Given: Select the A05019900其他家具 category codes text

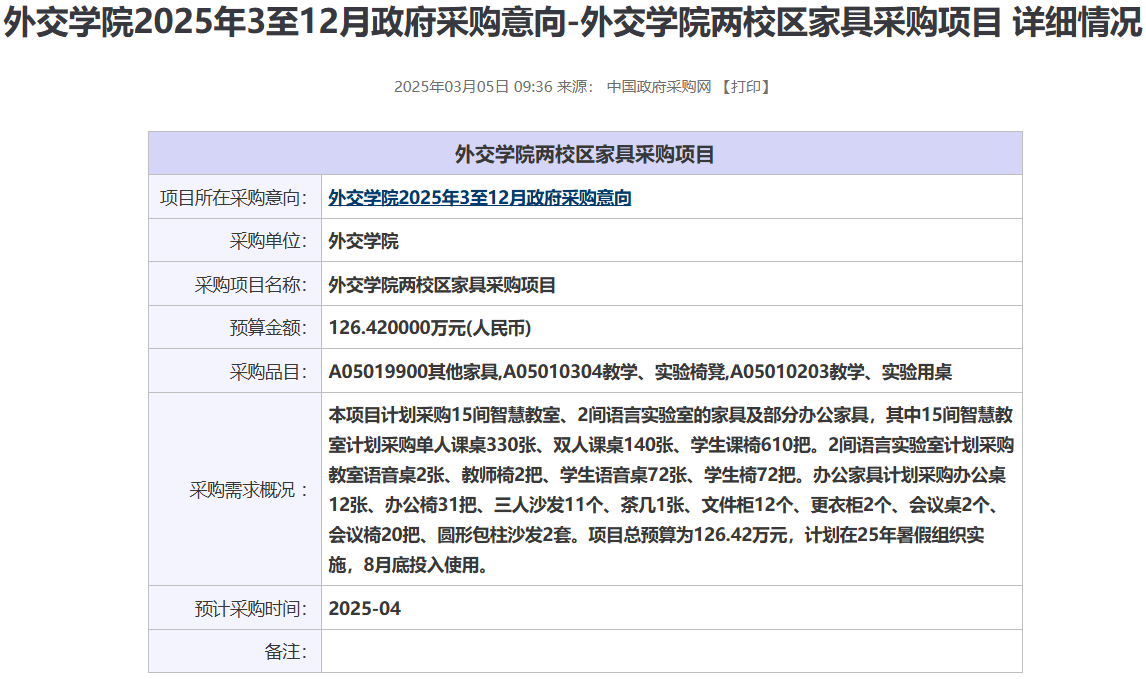Looking at the screenshot, I should 640,372.
